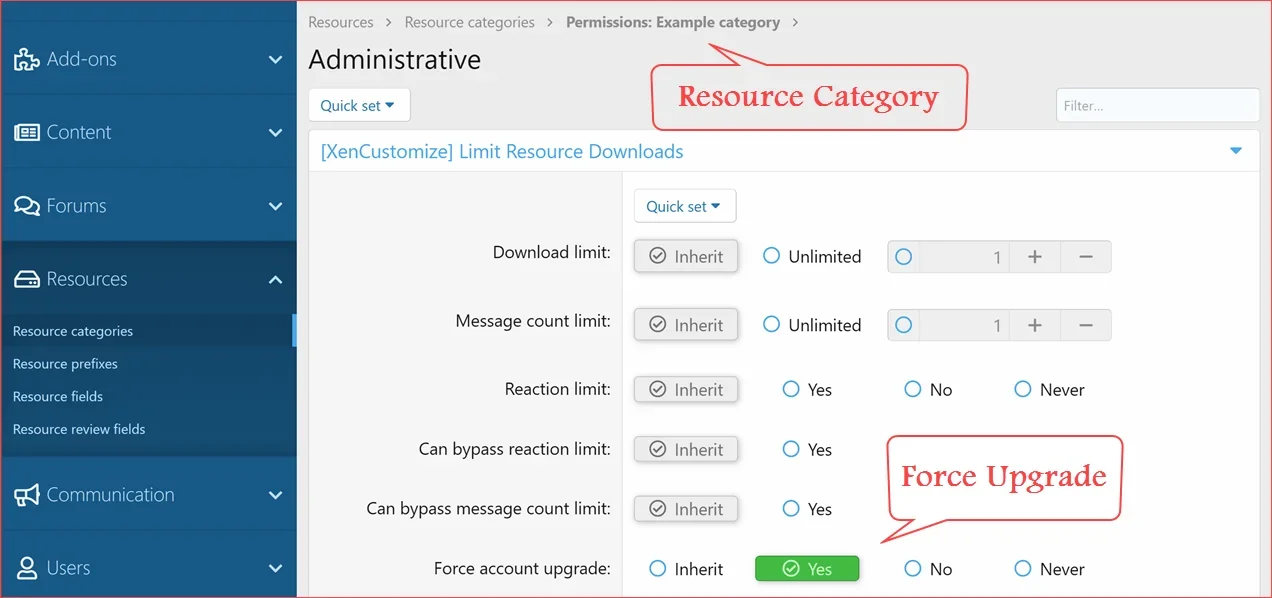Decrease Message count limit with minus button
1272x598 pixels.
[x=1085, y=325]
